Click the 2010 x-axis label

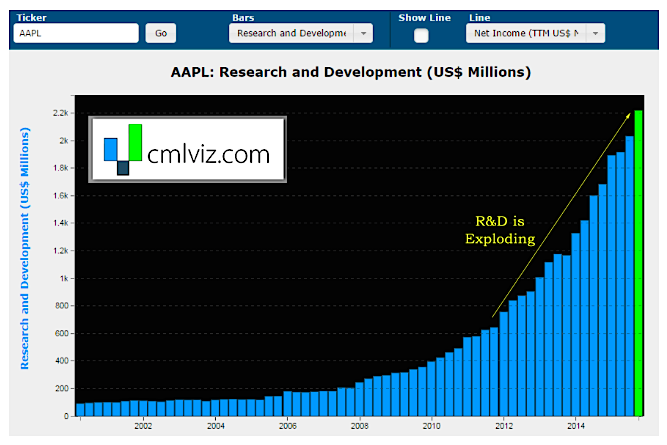coord(431,426)
